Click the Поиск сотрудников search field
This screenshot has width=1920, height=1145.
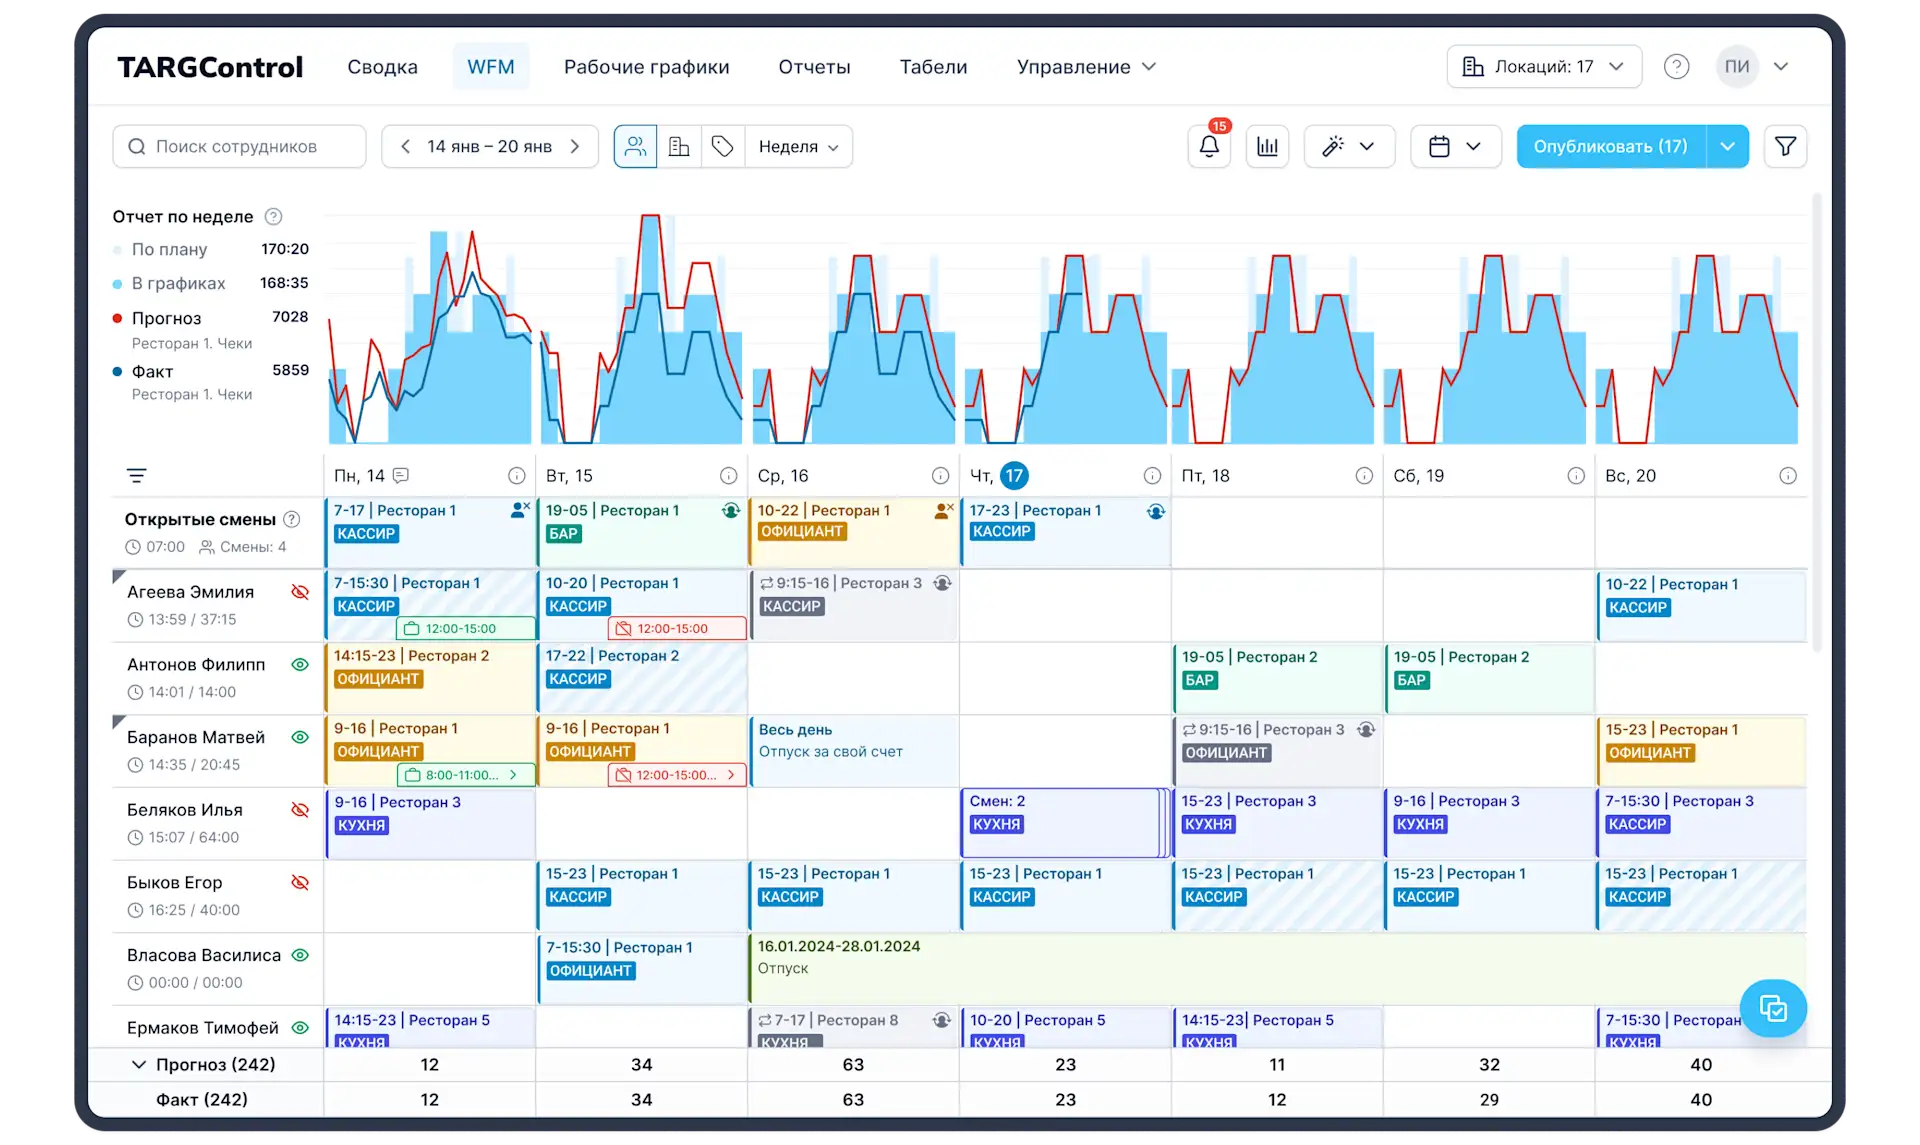(240, 147)
